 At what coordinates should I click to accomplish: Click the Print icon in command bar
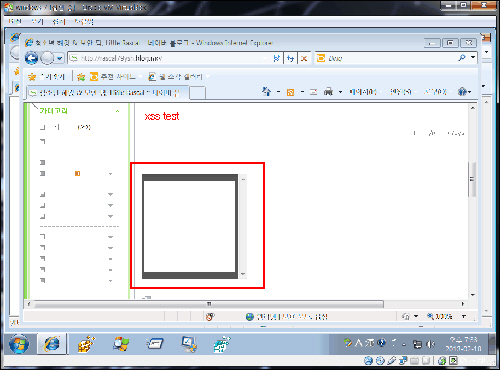328,91
